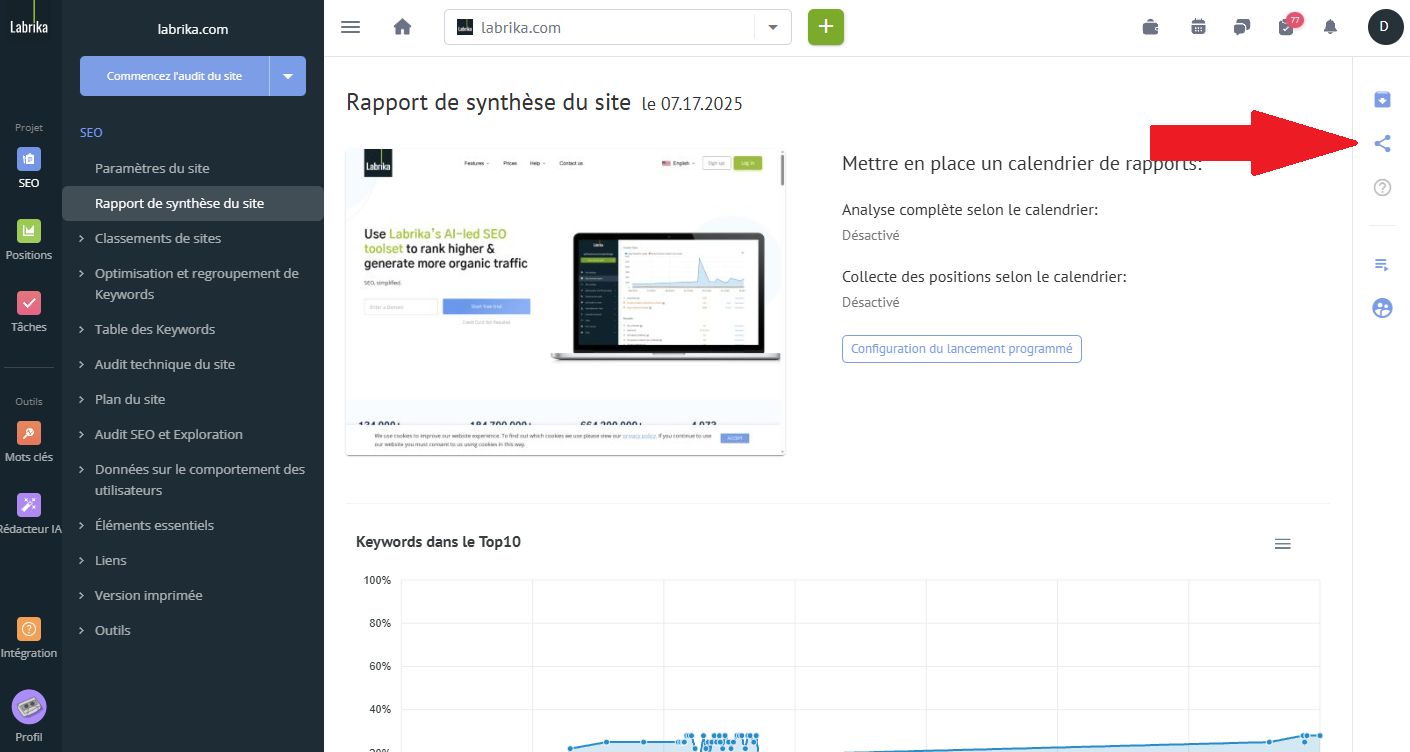
Task: Click the Collecte des positions selon le calendrier label
Action: pos(984,277)
